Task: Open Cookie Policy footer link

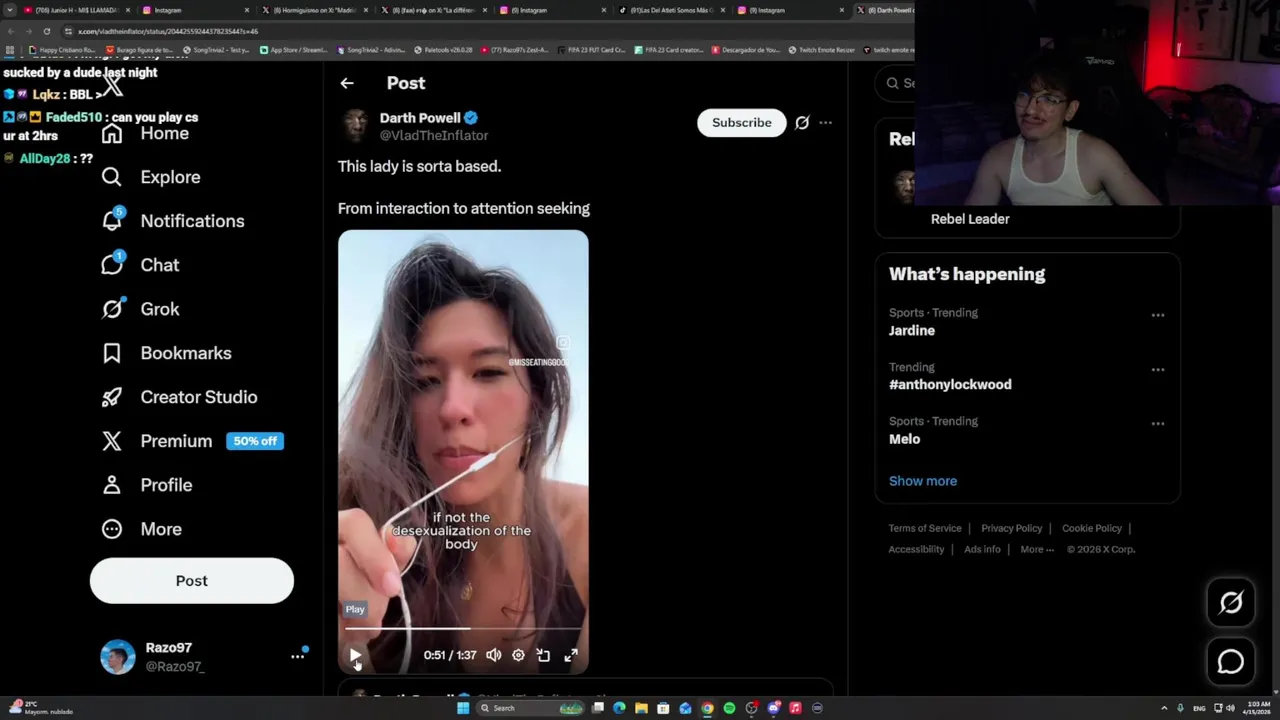Action: click(1092, 528)
